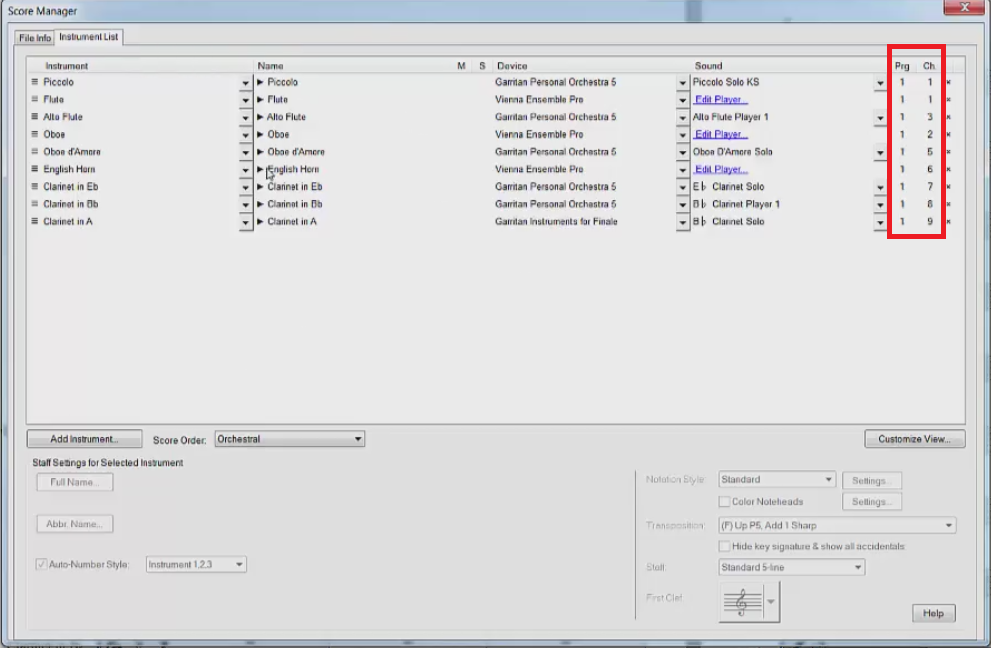Click the treble clef First Clef icon
Image resolution: width=991 pixels, height=648 pixels.
click(740, 602)
